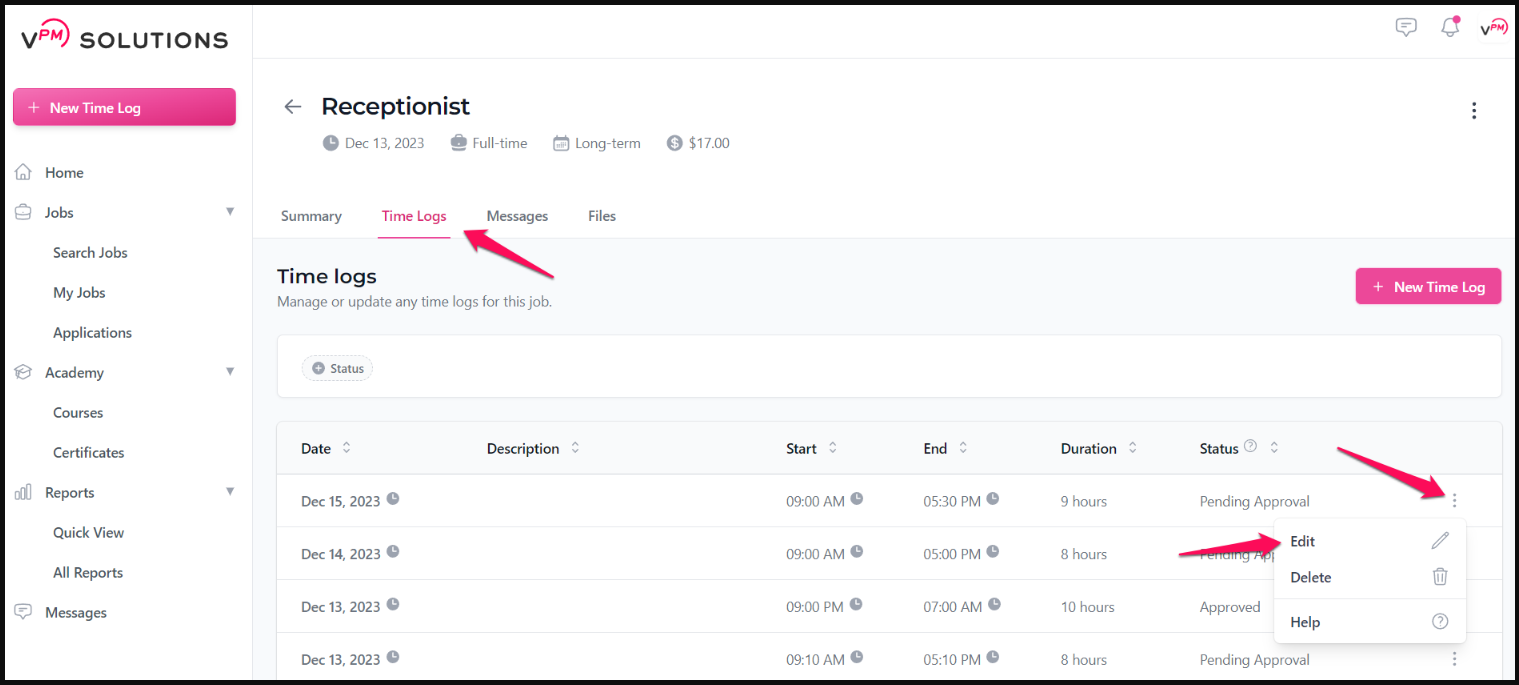1519x685 pixels.
Task: Open Search Jobs in the sidebar
Action: click(90, 252)
